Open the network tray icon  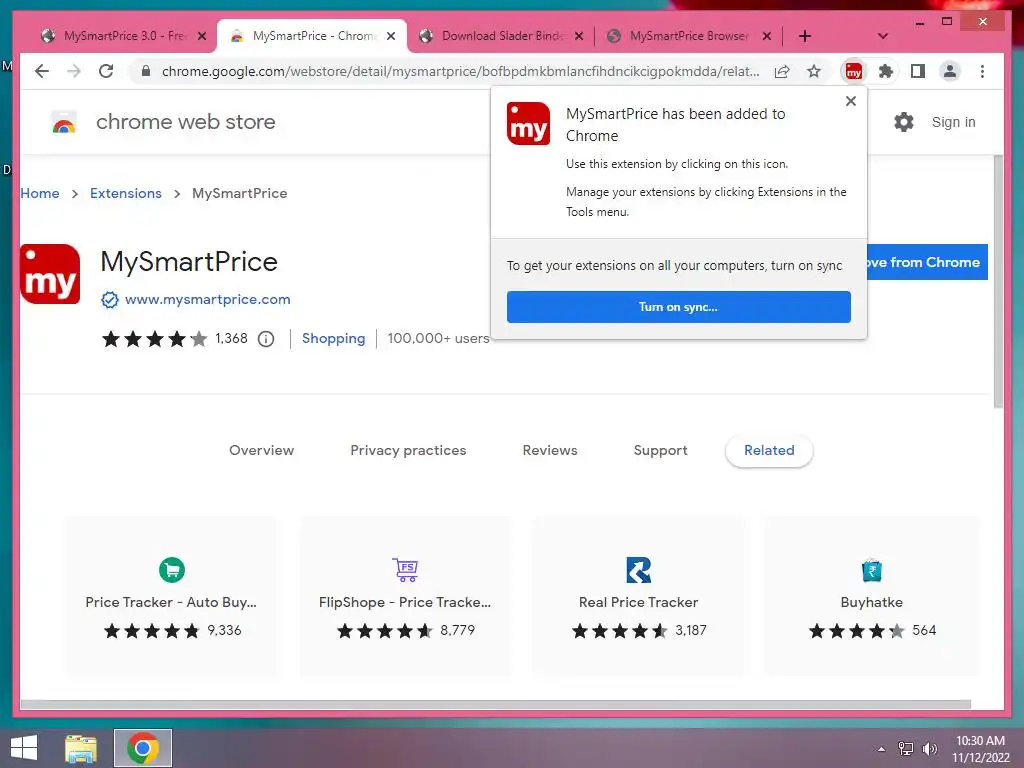(x=906, y=748)
